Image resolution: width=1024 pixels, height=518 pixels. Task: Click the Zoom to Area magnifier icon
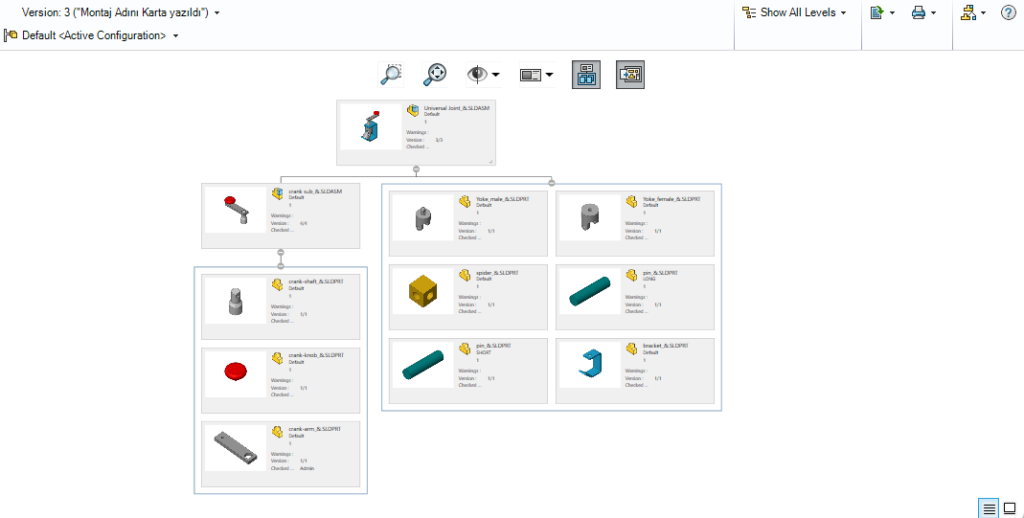pos(391,74)
